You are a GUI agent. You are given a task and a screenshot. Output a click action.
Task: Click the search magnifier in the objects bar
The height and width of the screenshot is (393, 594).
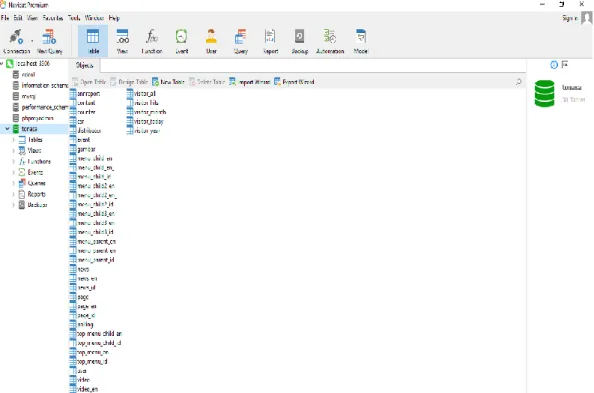pyautogui.click(x=519, y=81)
